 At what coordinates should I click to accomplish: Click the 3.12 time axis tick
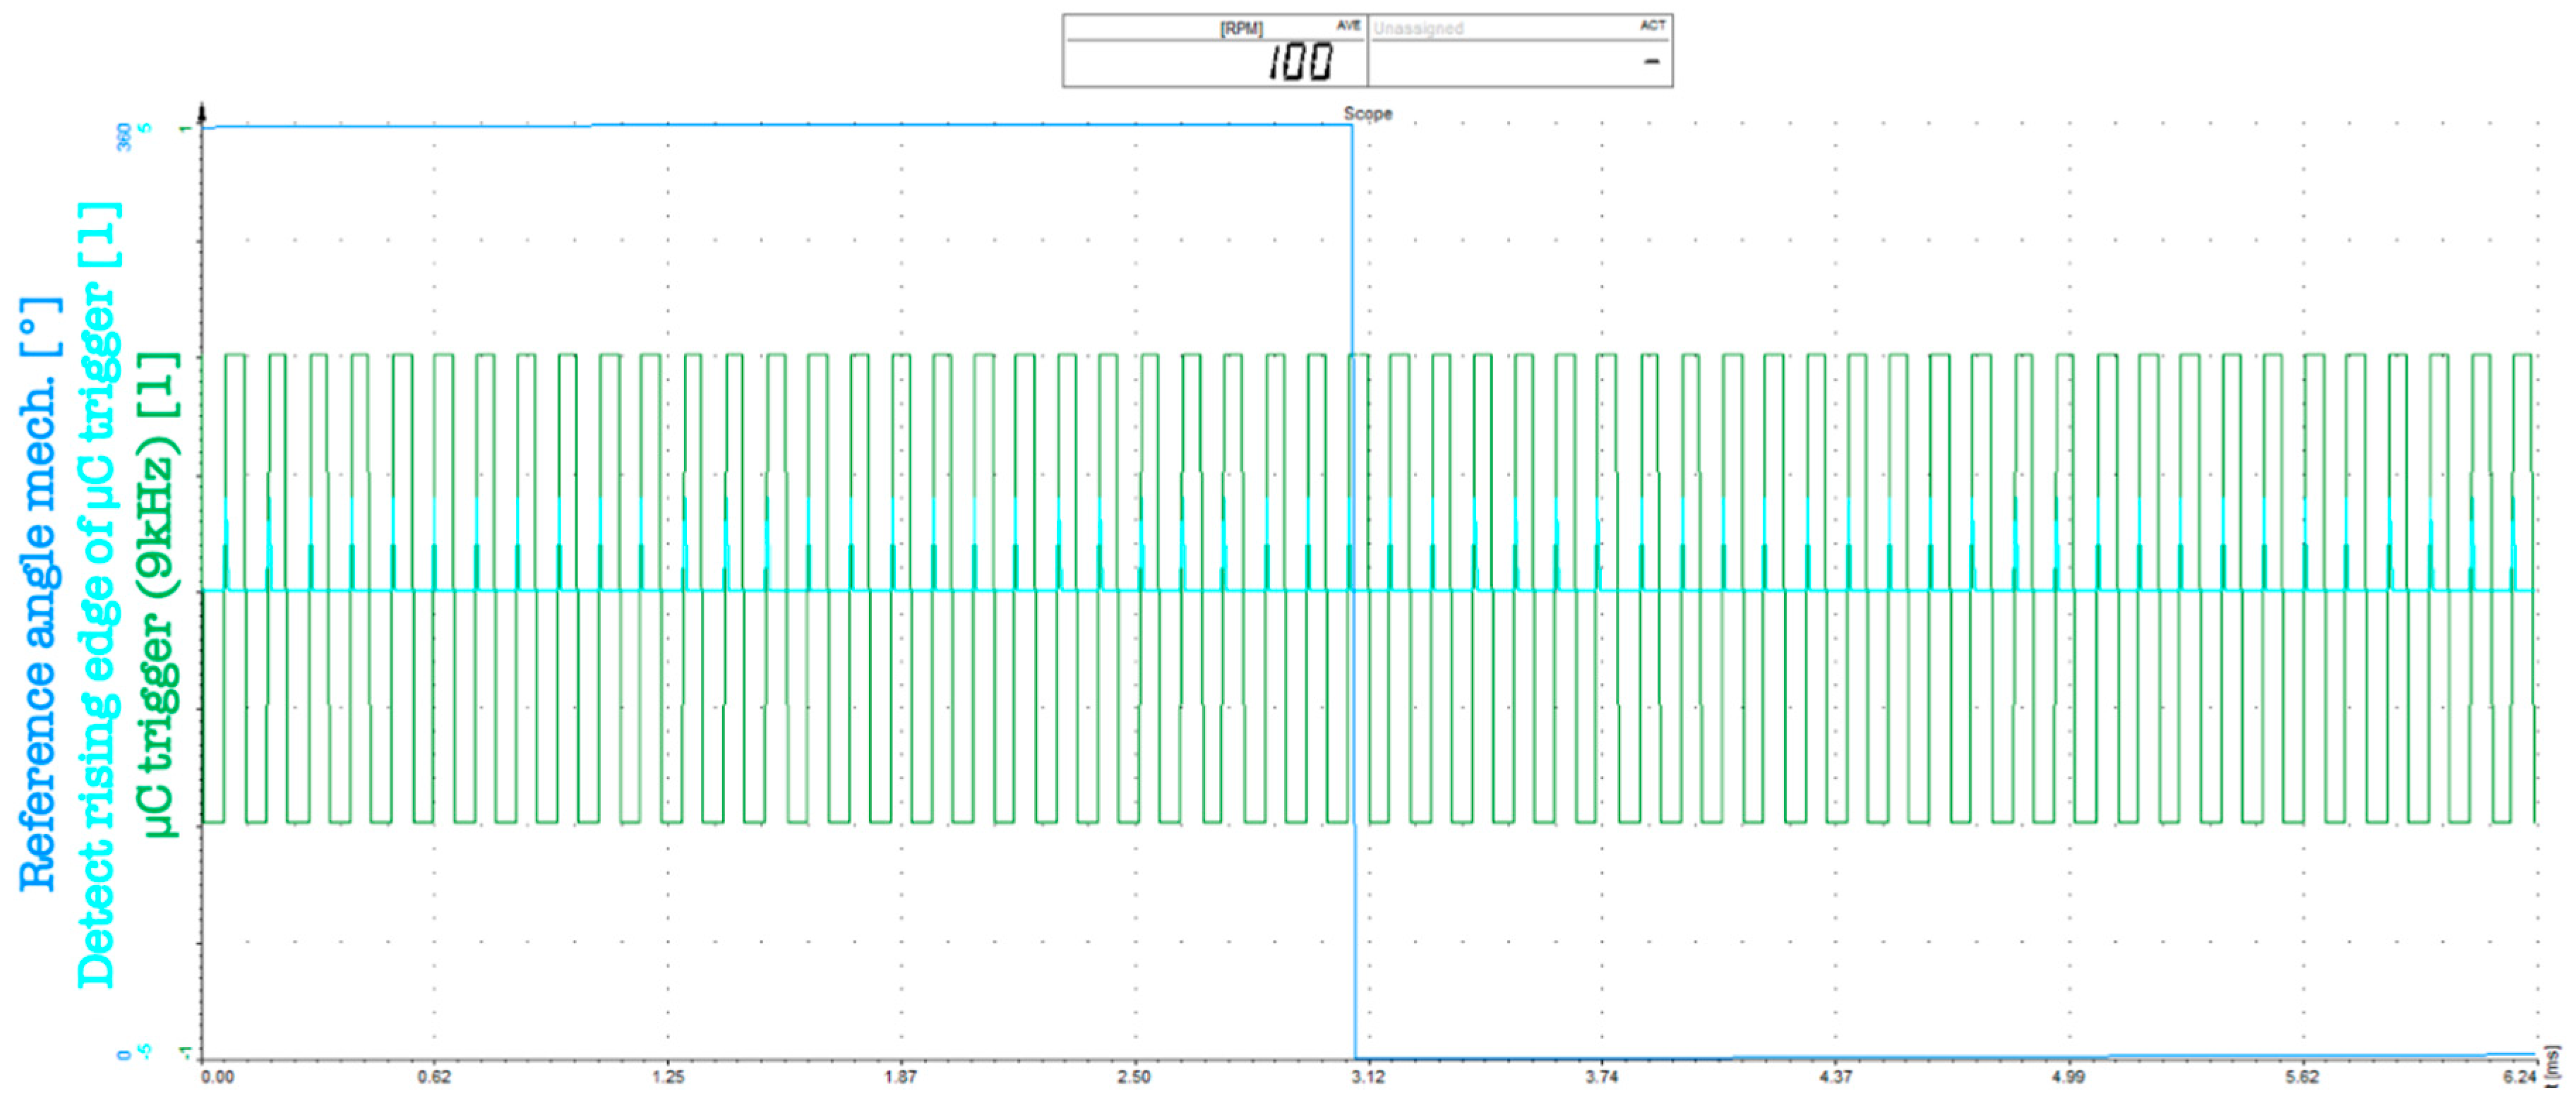(1368, 1077)
